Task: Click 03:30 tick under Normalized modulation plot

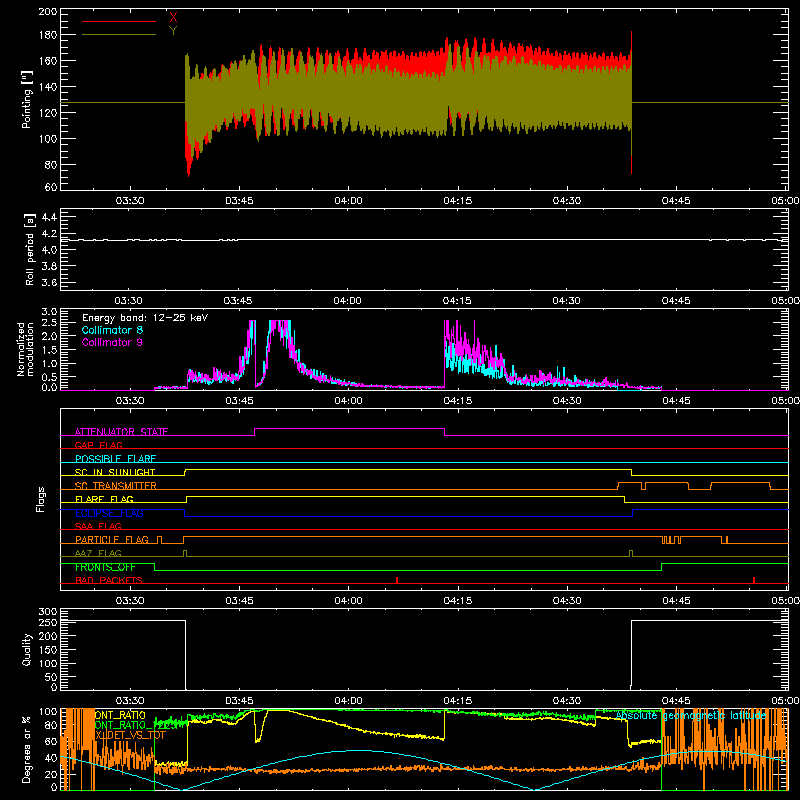Action: (130, 401)
